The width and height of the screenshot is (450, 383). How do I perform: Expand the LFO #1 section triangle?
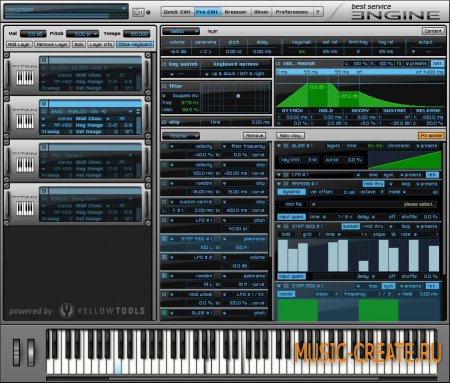(x=279, y=175)
